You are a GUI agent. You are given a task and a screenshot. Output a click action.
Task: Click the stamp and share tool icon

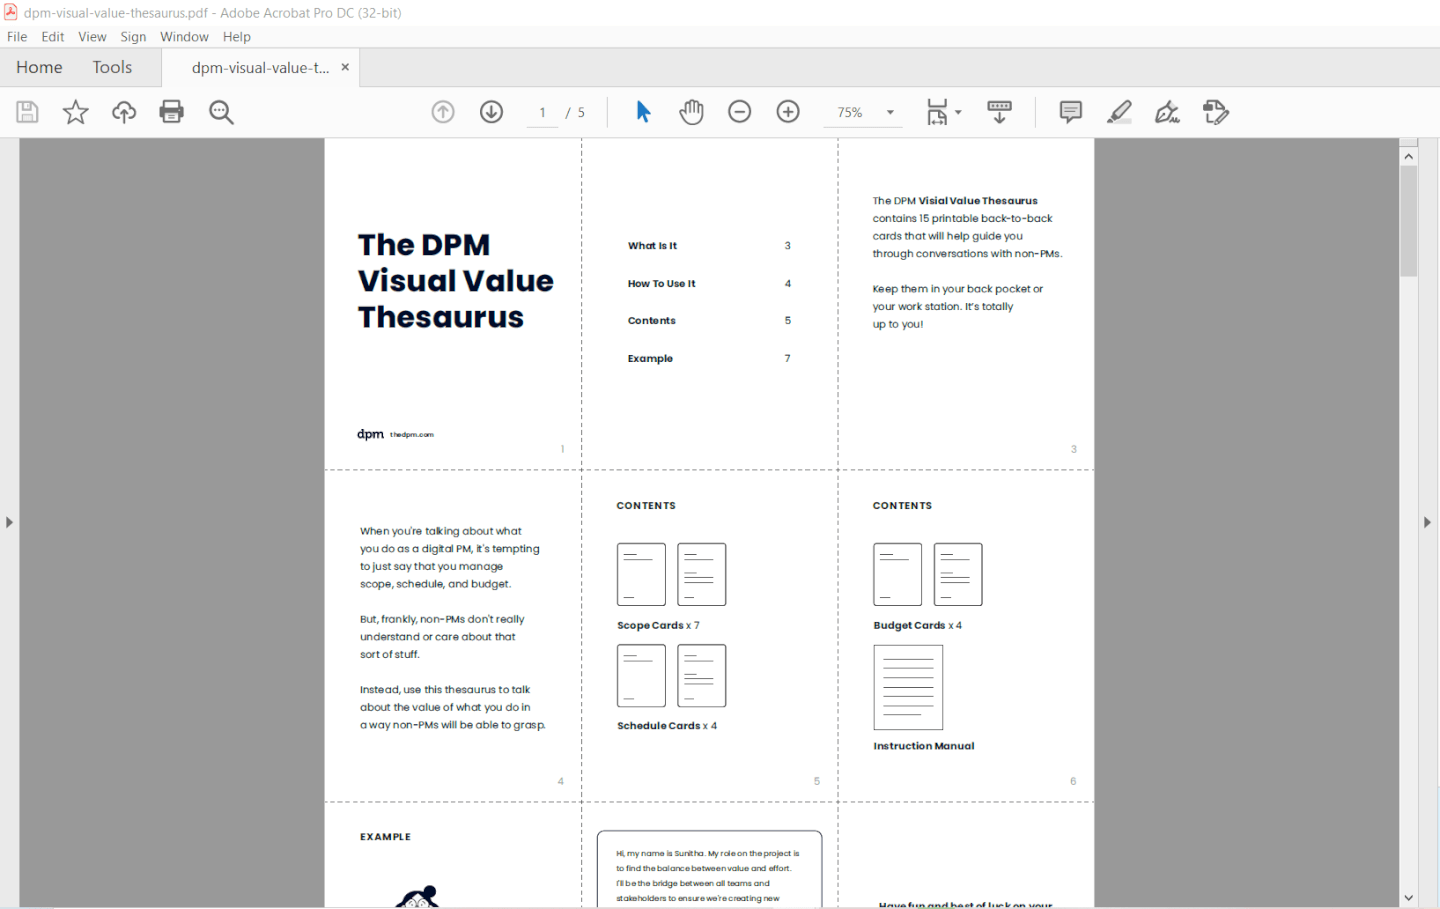click(x=1216, y=112)
